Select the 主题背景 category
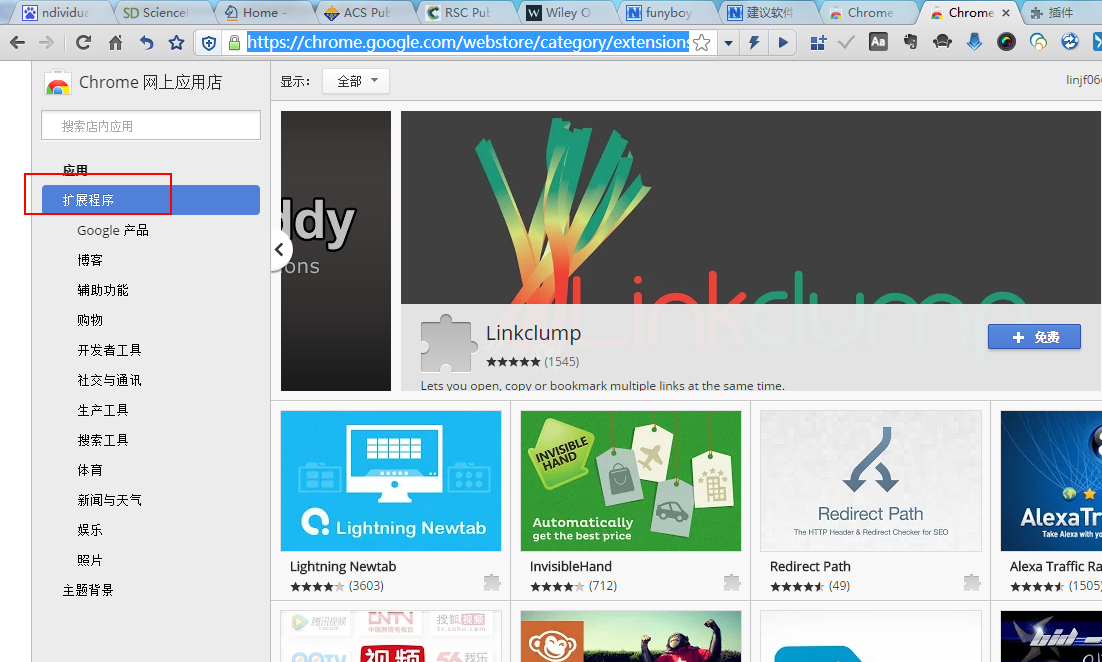The height and width of the screenshot is (662, 1102). click(88, 590)
